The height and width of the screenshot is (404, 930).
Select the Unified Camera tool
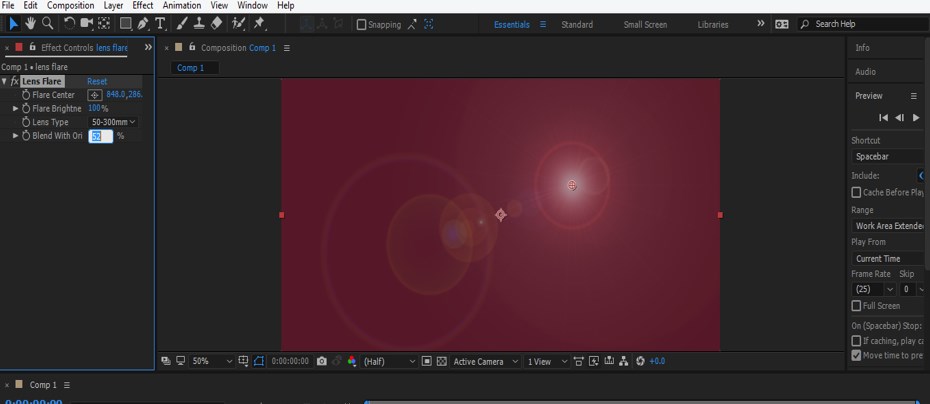(87, 24)
